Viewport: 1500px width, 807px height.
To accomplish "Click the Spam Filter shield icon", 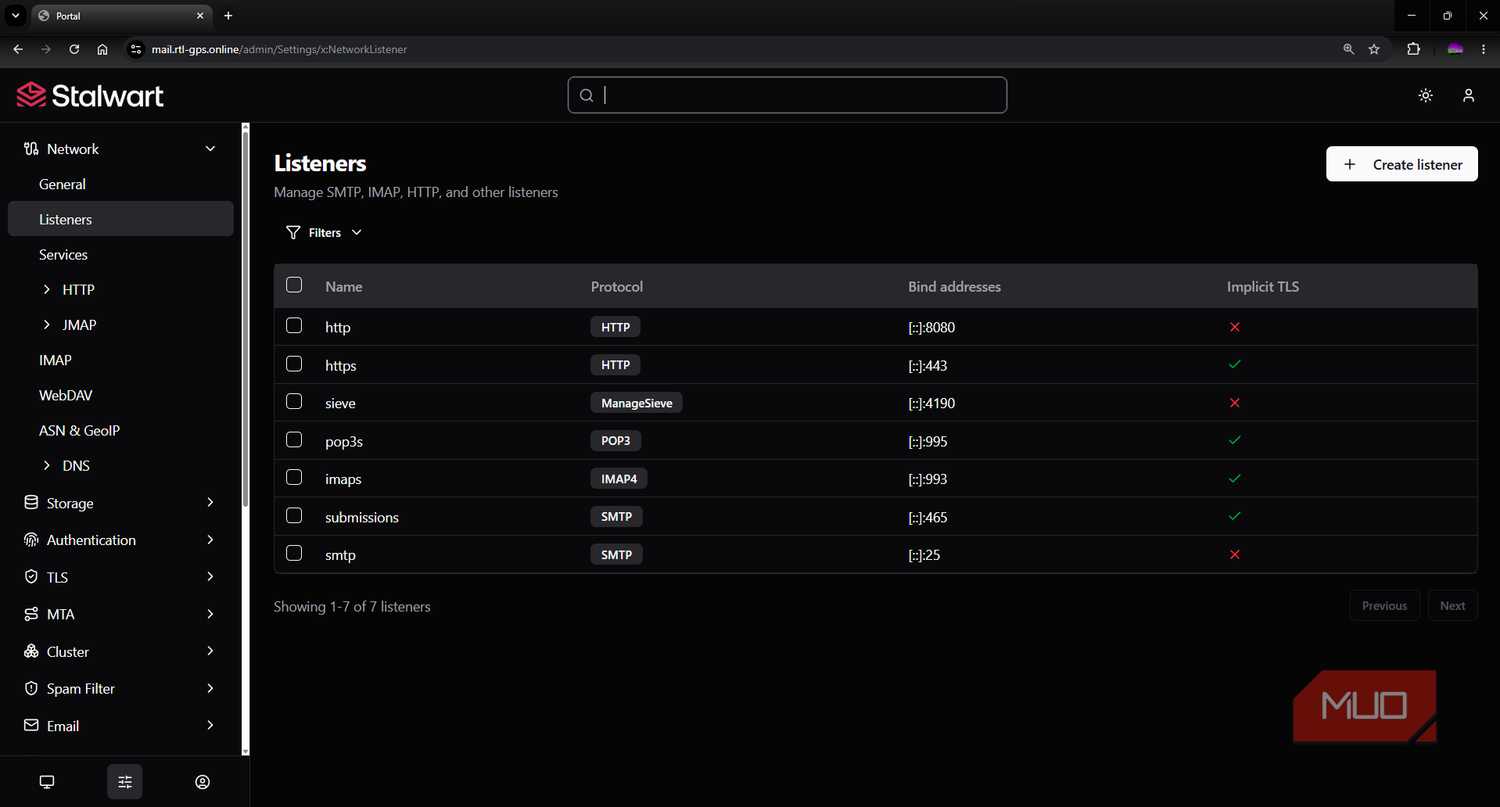I will [31, 689].
